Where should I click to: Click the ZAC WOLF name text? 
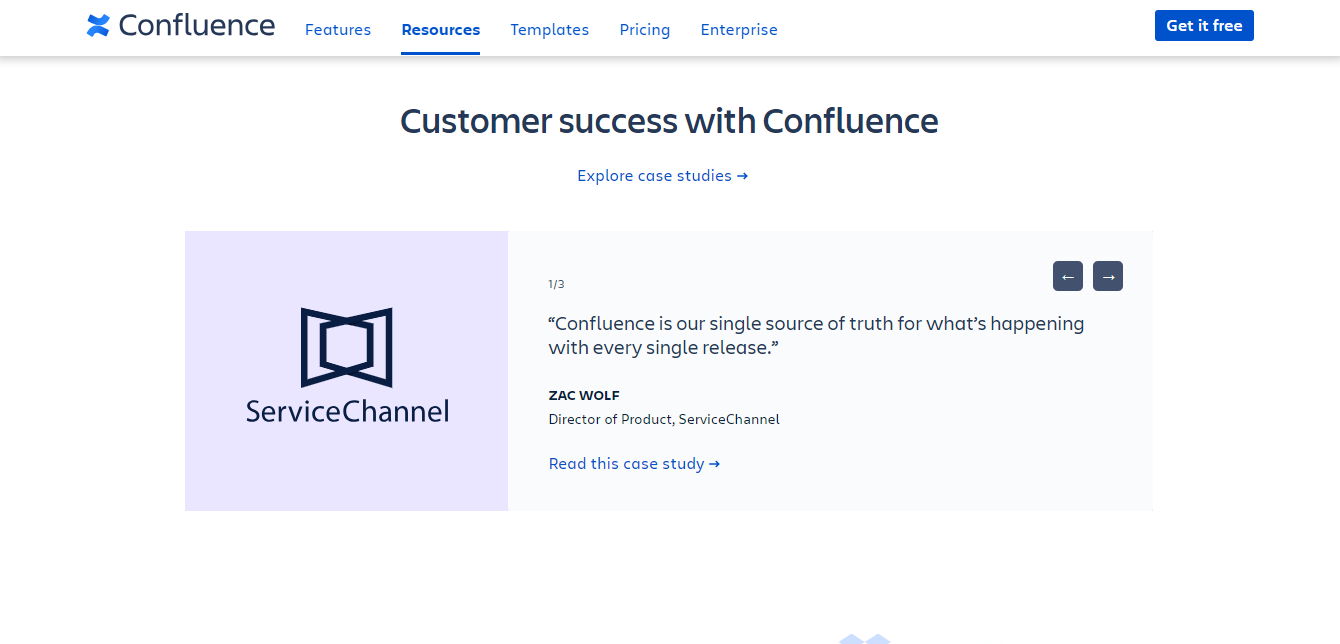coord(584,395)
